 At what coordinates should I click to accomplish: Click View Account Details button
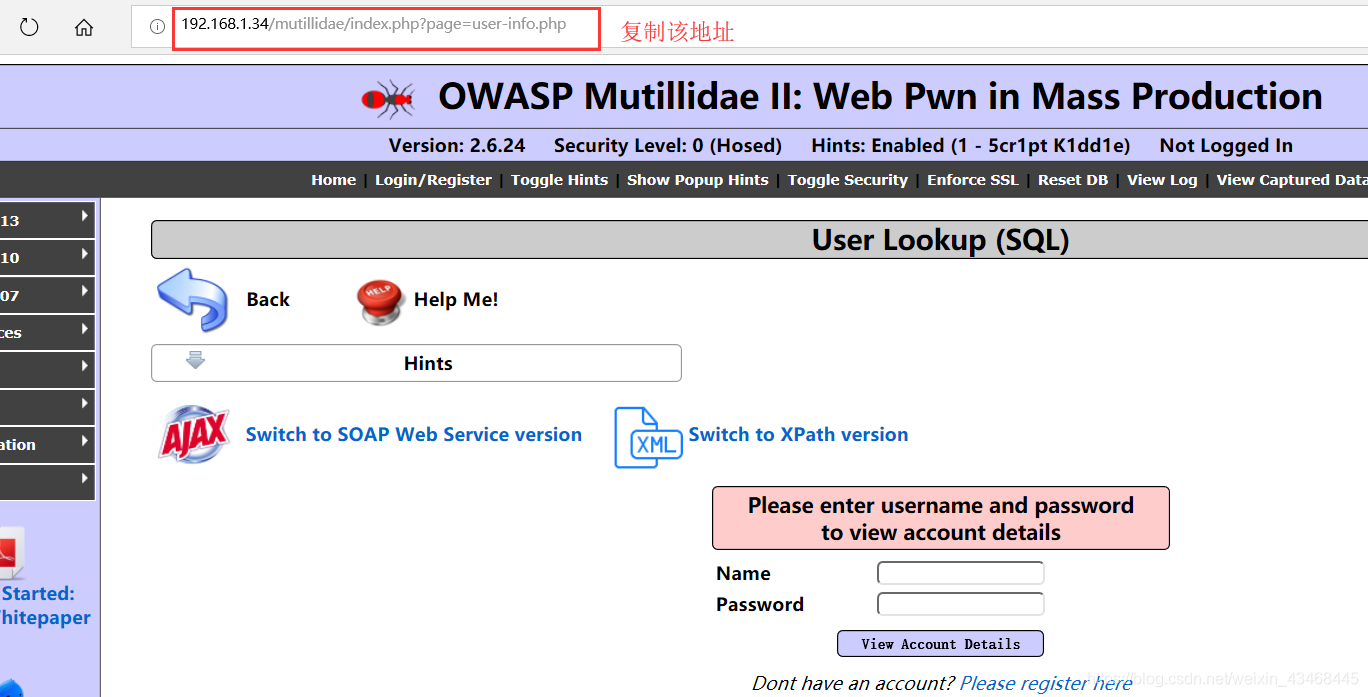coord(940,643)
